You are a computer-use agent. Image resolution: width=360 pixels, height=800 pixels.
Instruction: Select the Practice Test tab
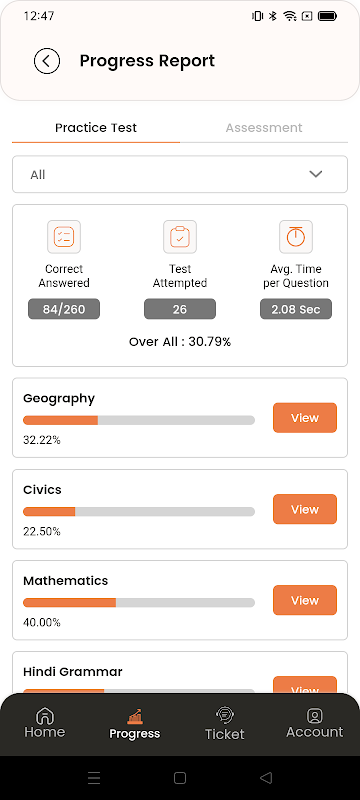(96, 128)
